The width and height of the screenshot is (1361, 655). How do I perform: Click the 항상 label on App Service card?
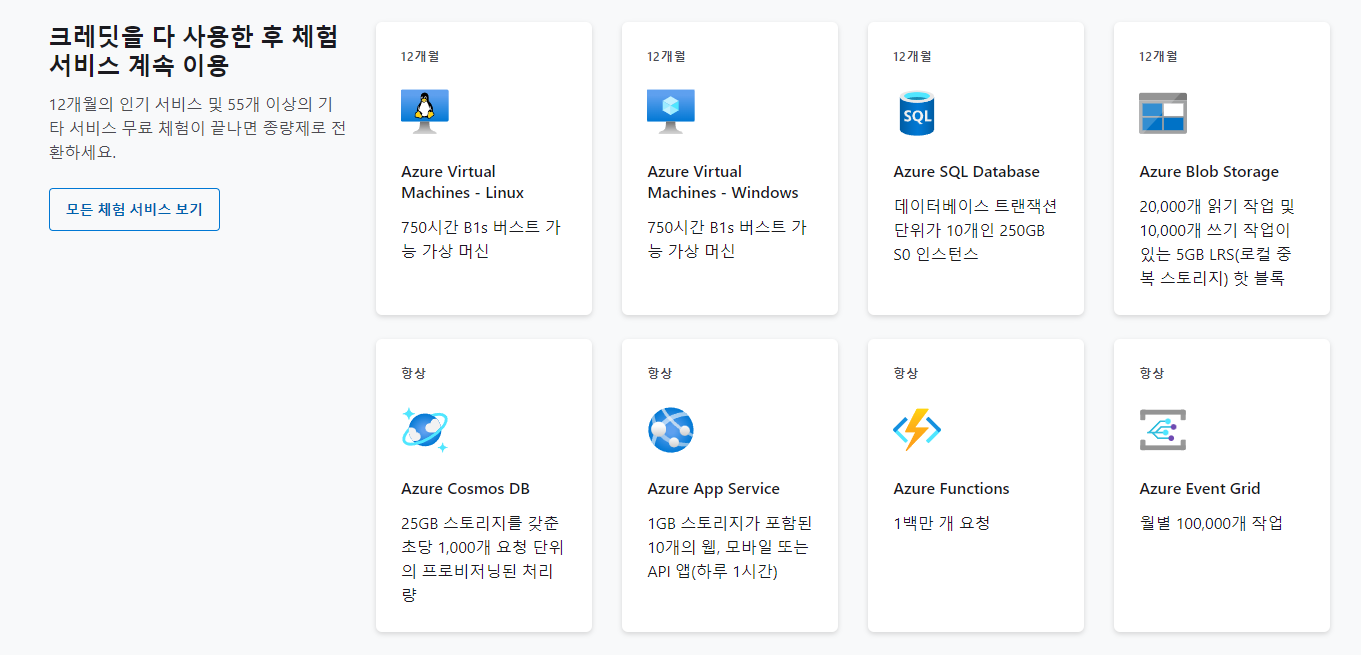pos(659,373)
